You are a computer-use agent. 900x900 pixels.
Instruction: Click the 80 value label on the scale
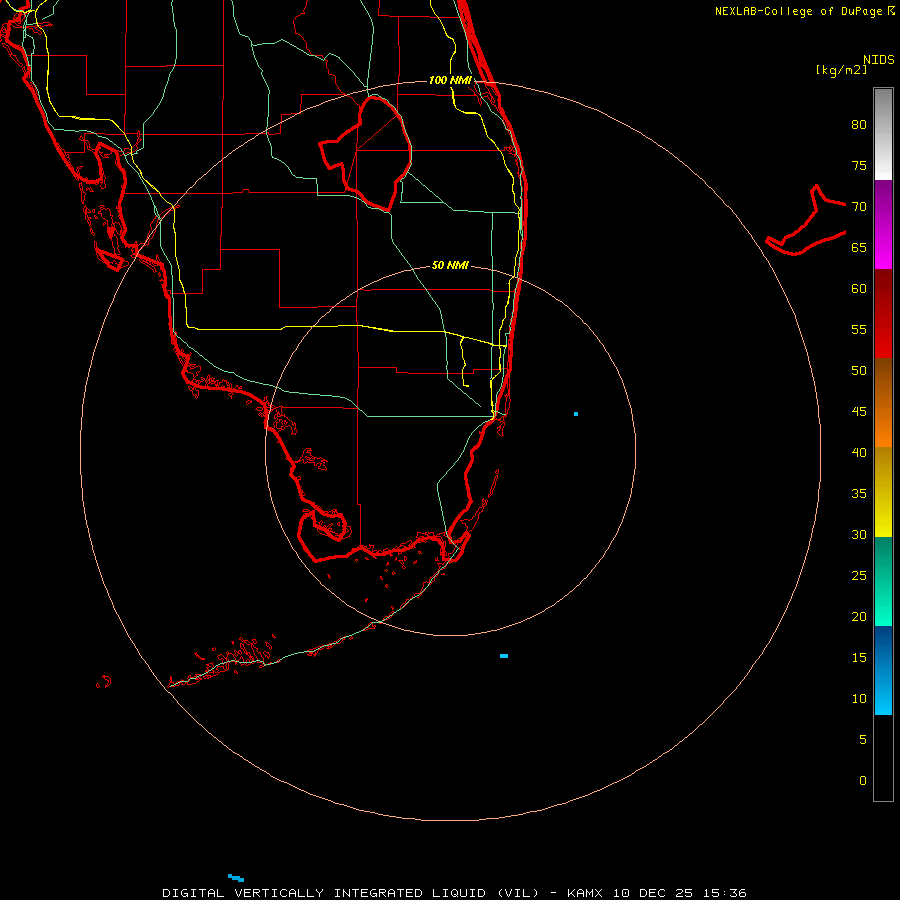tap(859, 125)
